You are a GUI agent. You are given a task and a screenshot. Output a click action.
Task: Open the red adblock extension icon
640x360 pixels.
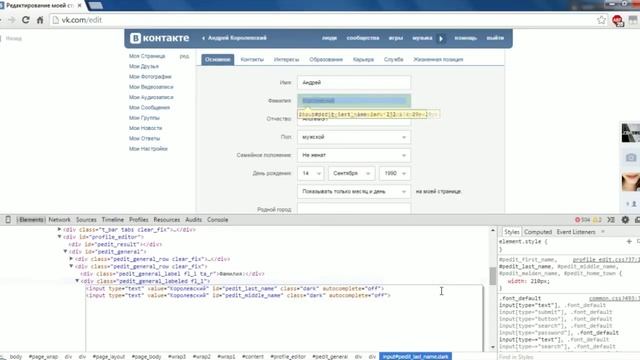[618, 20]
